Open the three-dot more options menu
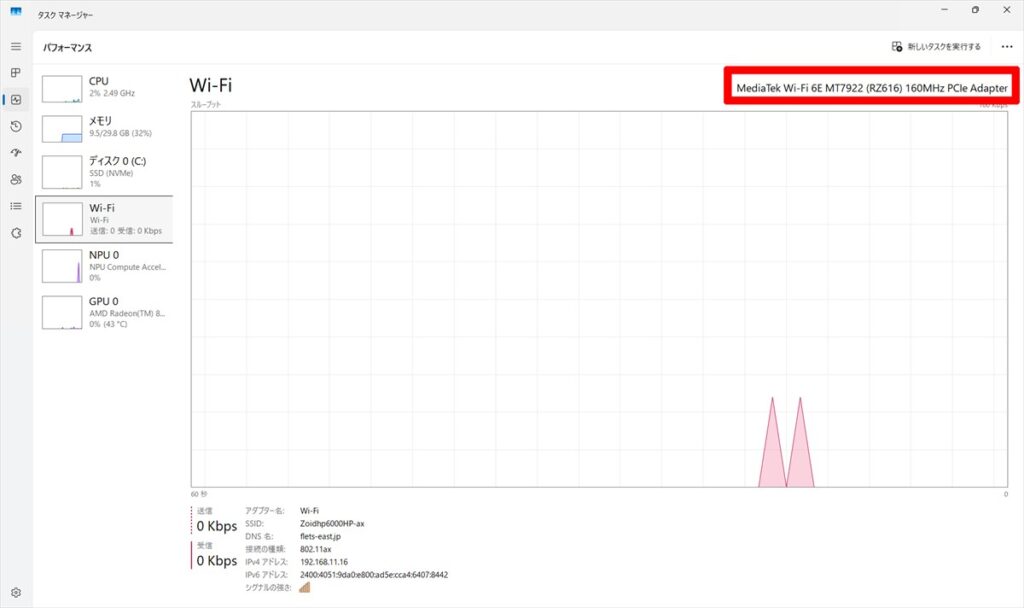This screenshot has height=608, width=1024. (x=1006, y=46)
